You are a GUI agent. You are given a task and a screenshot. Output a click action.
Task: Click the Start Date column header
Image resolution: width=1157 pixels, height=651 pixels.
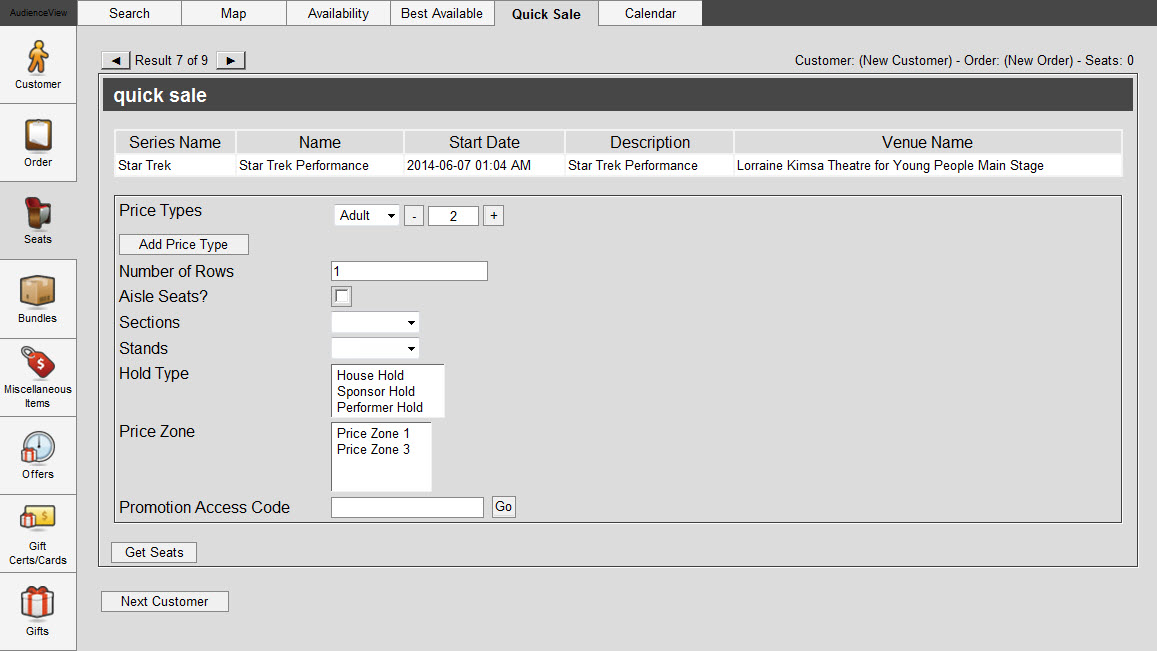(x=484, y=142)
